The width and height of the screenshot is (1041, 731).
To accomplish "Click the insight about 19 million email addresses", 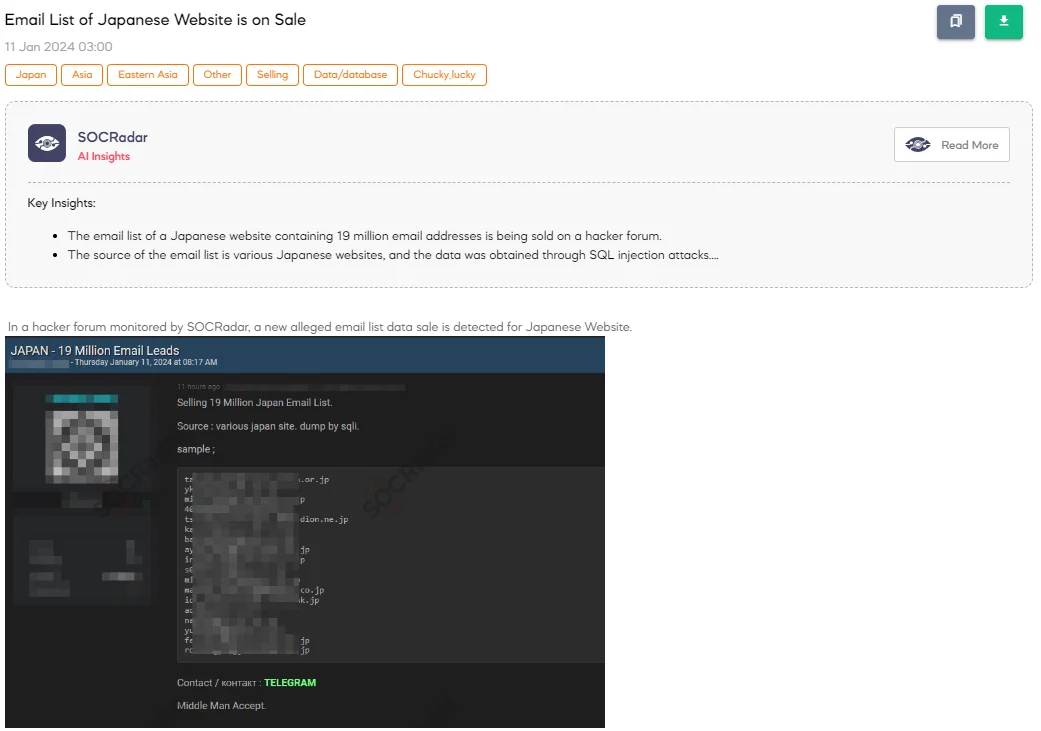I will tap(364, 236).
